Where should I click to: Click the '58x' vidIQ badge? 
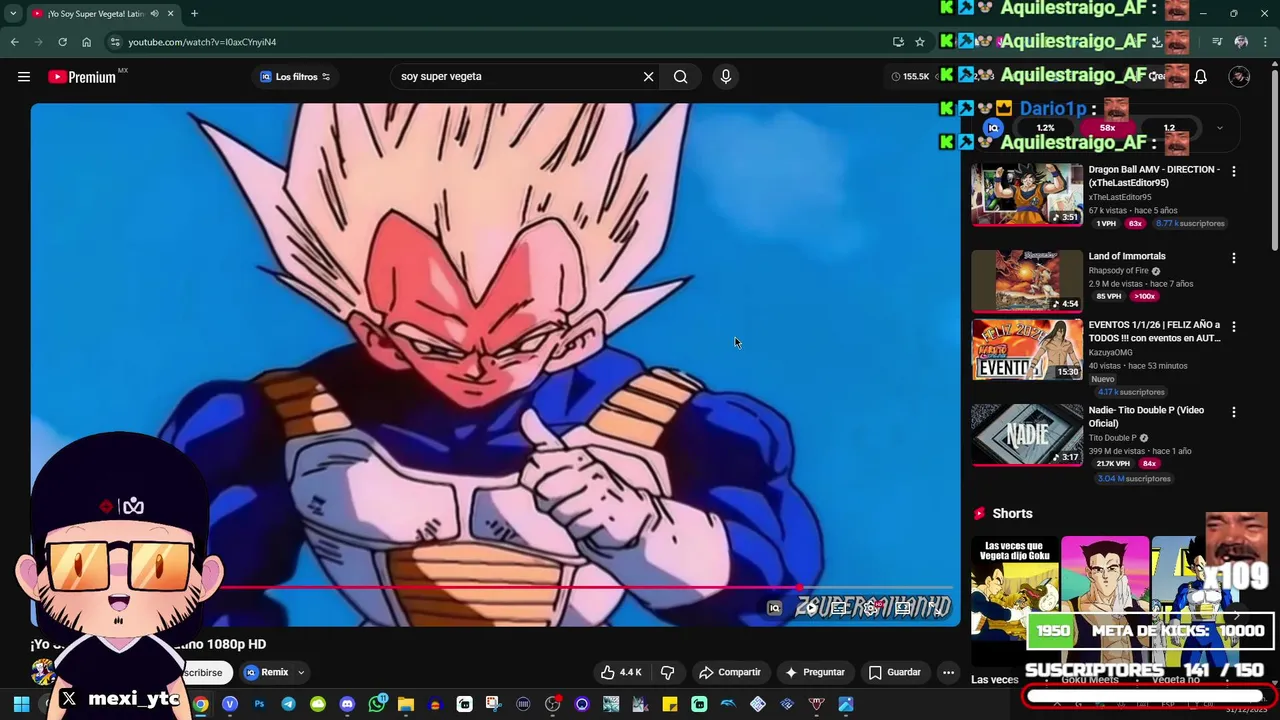[x=1107, y=128]
